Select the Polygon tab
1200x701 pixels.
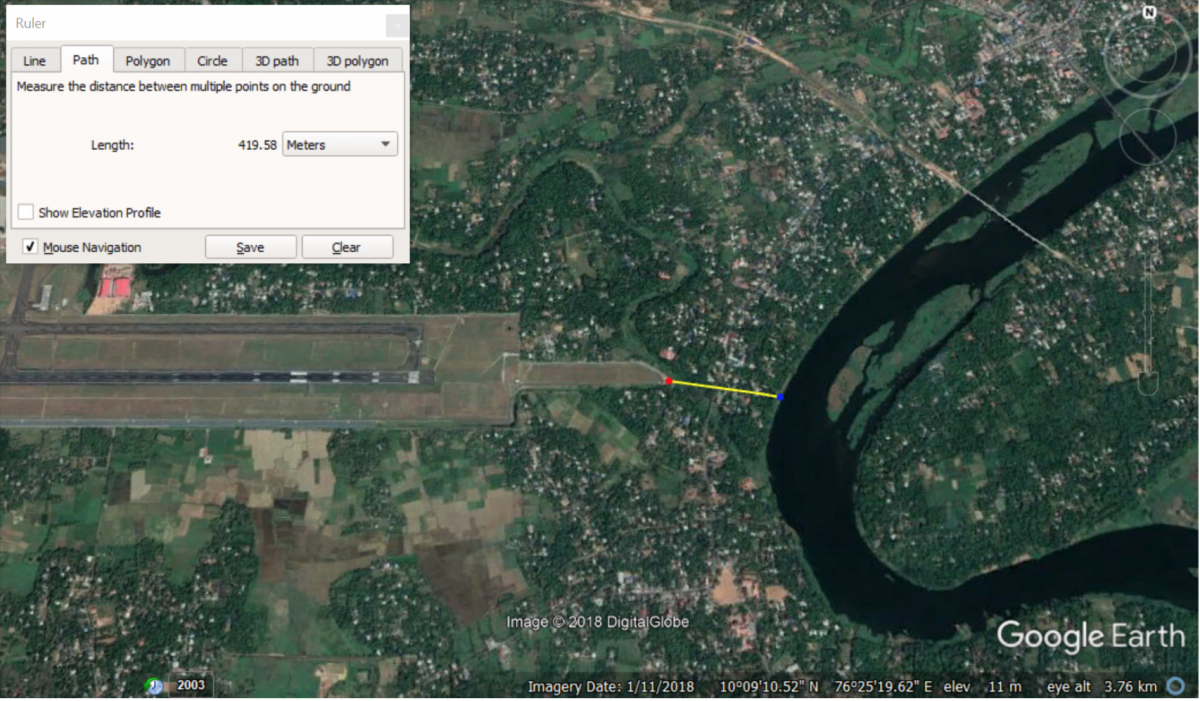tap(148, 60)
